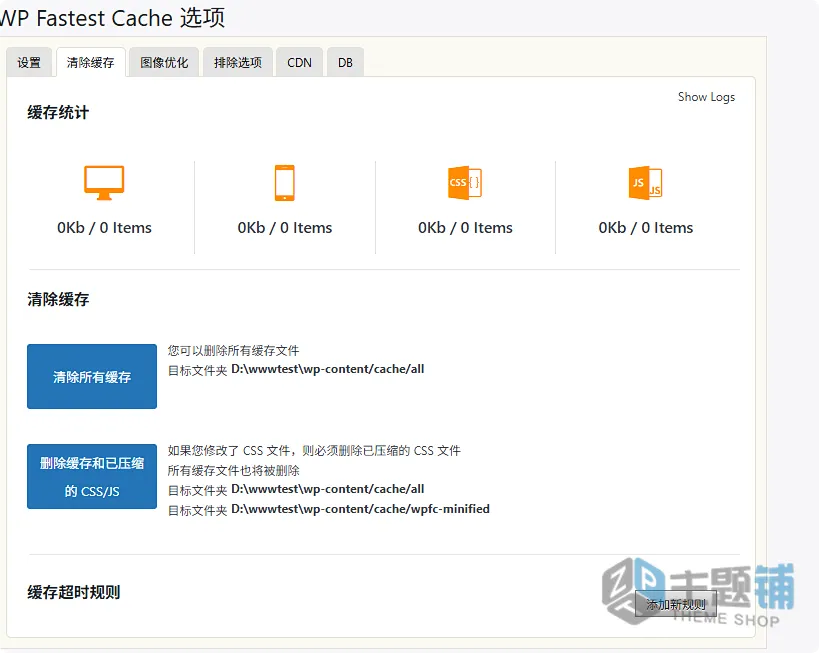Click the wpfc-minified target folder path
This screenshot has height=653, width=819.
(x=360, y=509)
